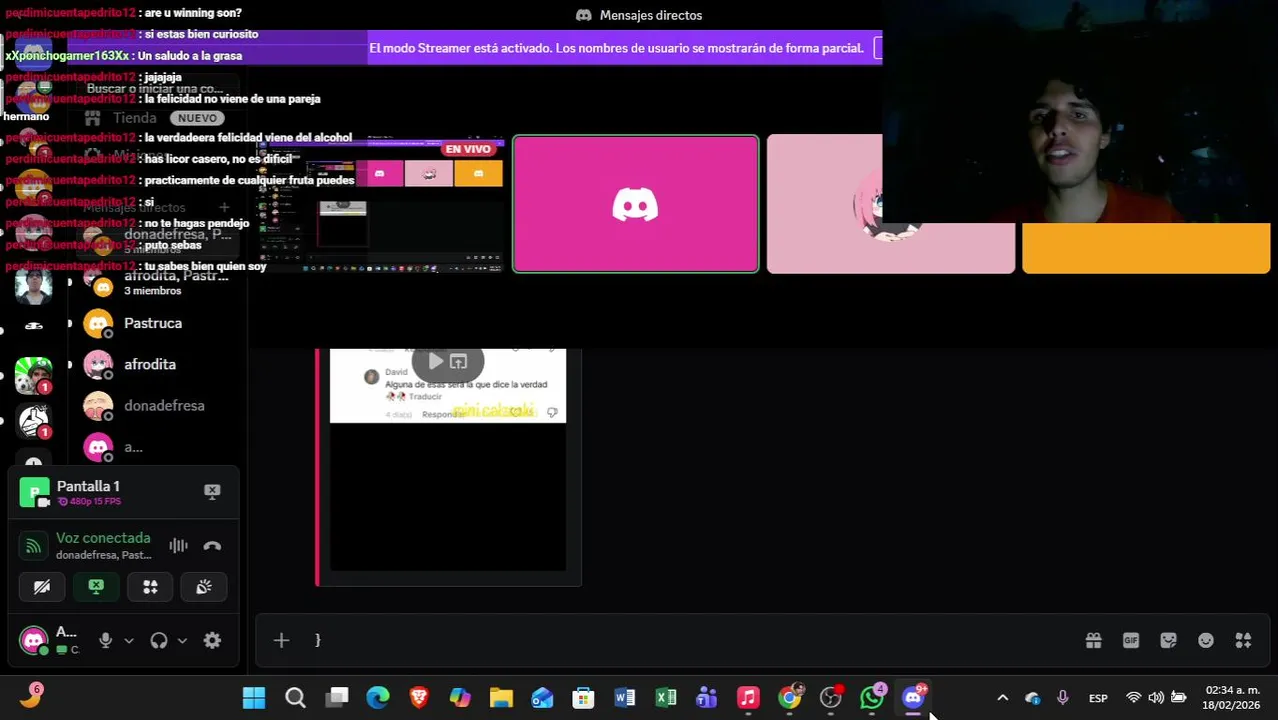Open File Explorer from taskbar
Screen dimensions: 1278x720
coord(501,698)
